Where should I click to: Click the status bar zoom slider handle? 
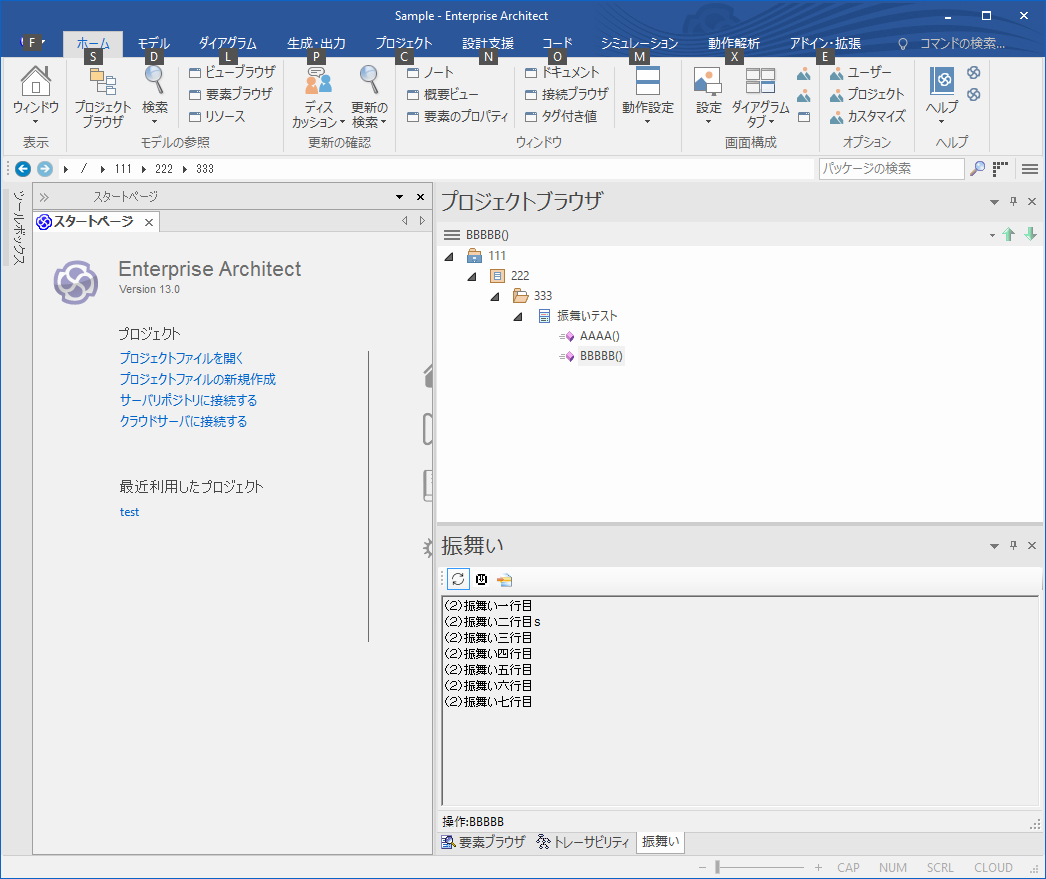[x=718, y=867]
